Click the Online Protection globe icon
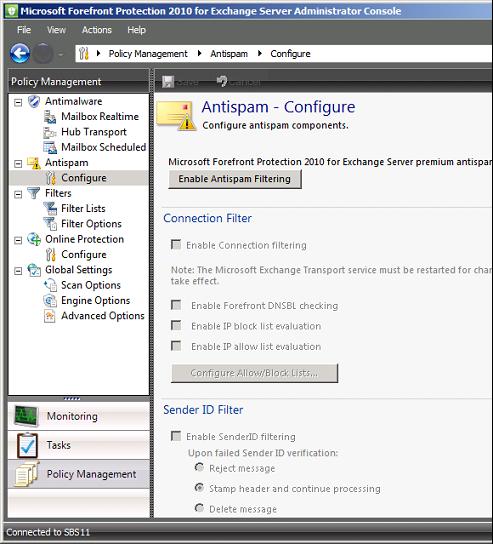Screen dimensions: 493x544 coord(34,239)
